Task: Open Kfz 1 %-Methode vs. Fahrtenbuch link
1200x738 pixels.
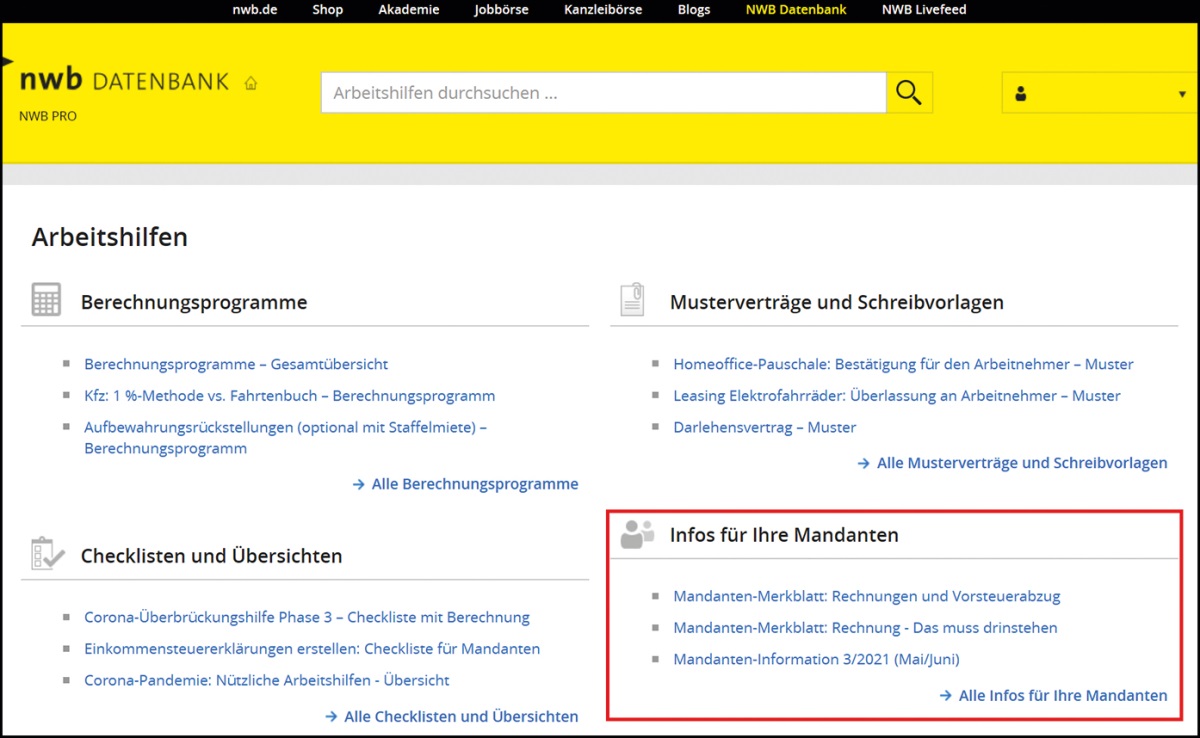Action: [289, 396]
